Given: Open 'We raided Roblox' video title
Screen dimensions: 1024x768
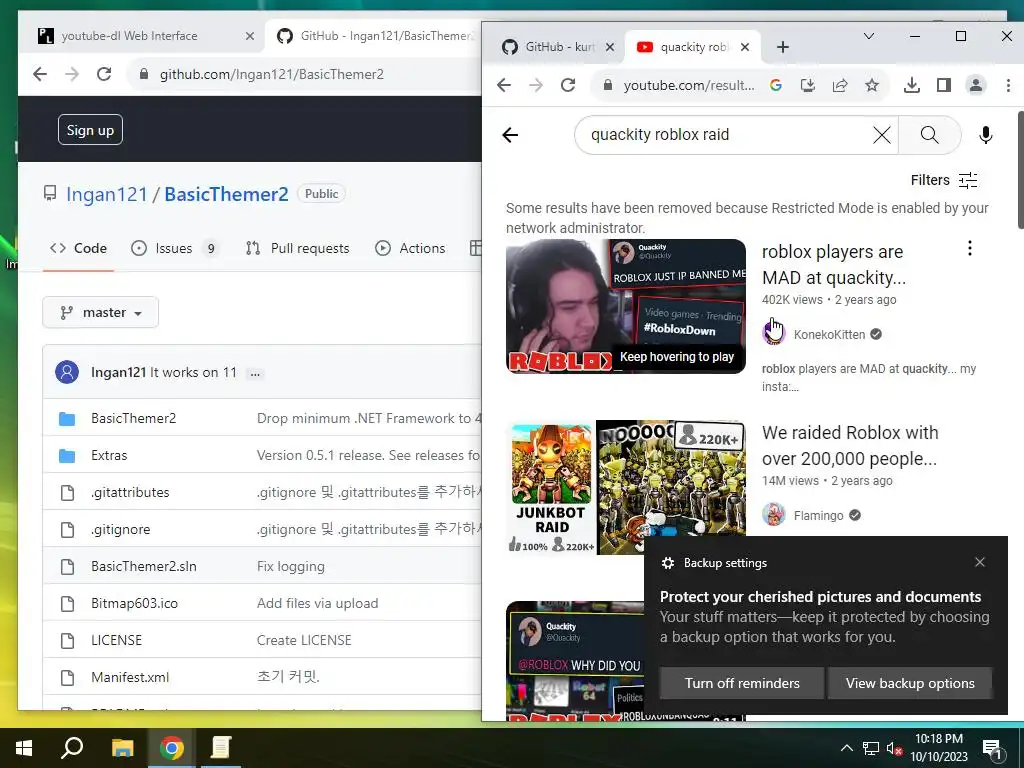Looking at the screenshot, I should 850,445.
